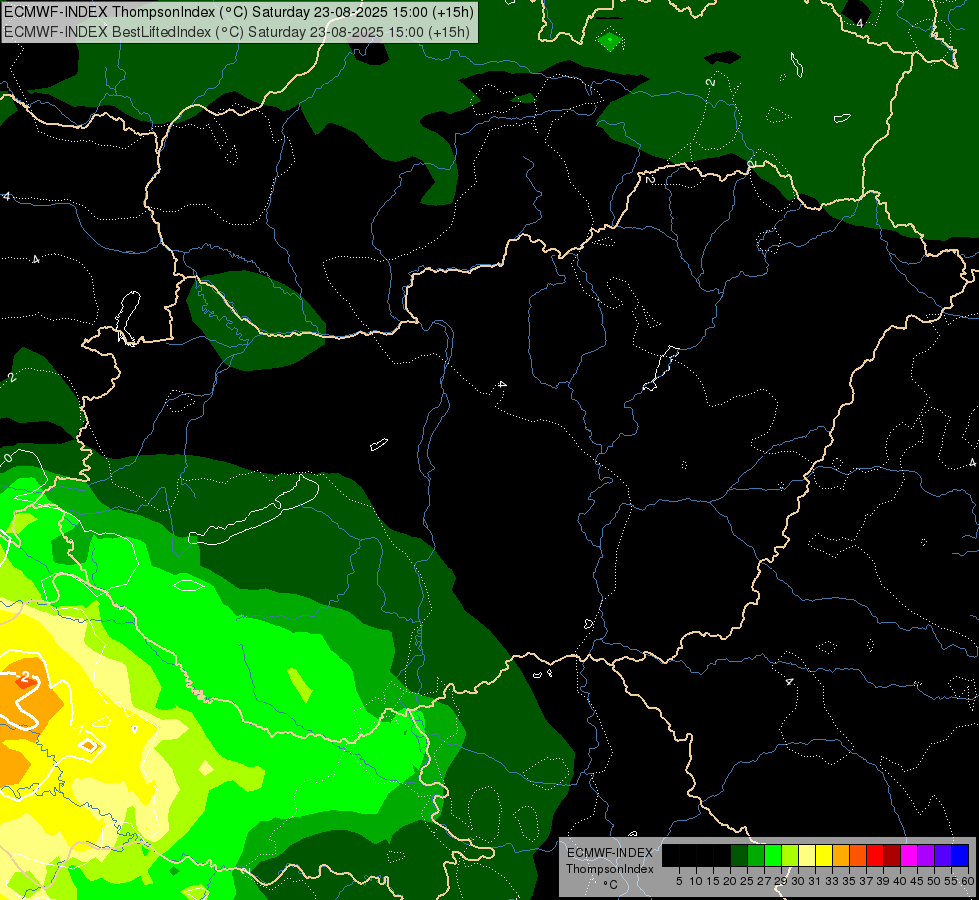This screenshot has height=900, width=979.
Task: Select the bright red 37–39 legend swatch
Action: click(875, 855)
